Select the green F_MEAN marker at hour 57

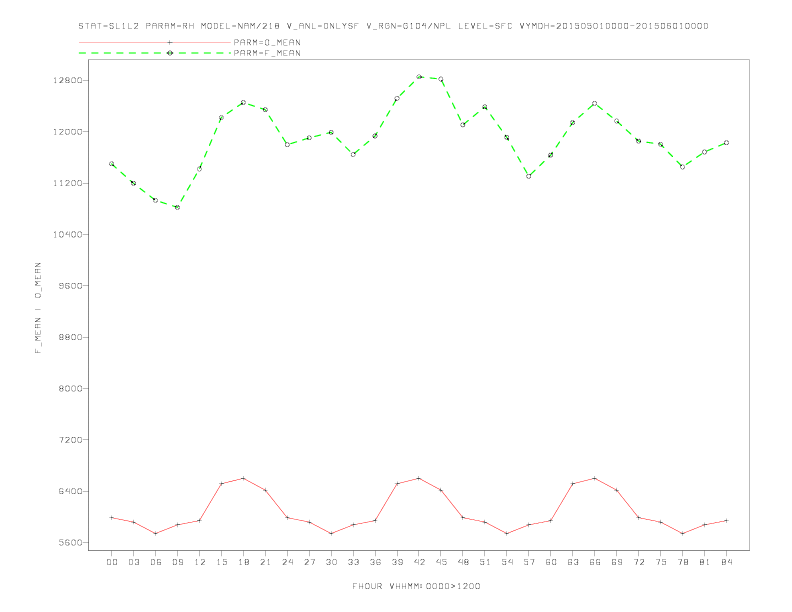529,176
